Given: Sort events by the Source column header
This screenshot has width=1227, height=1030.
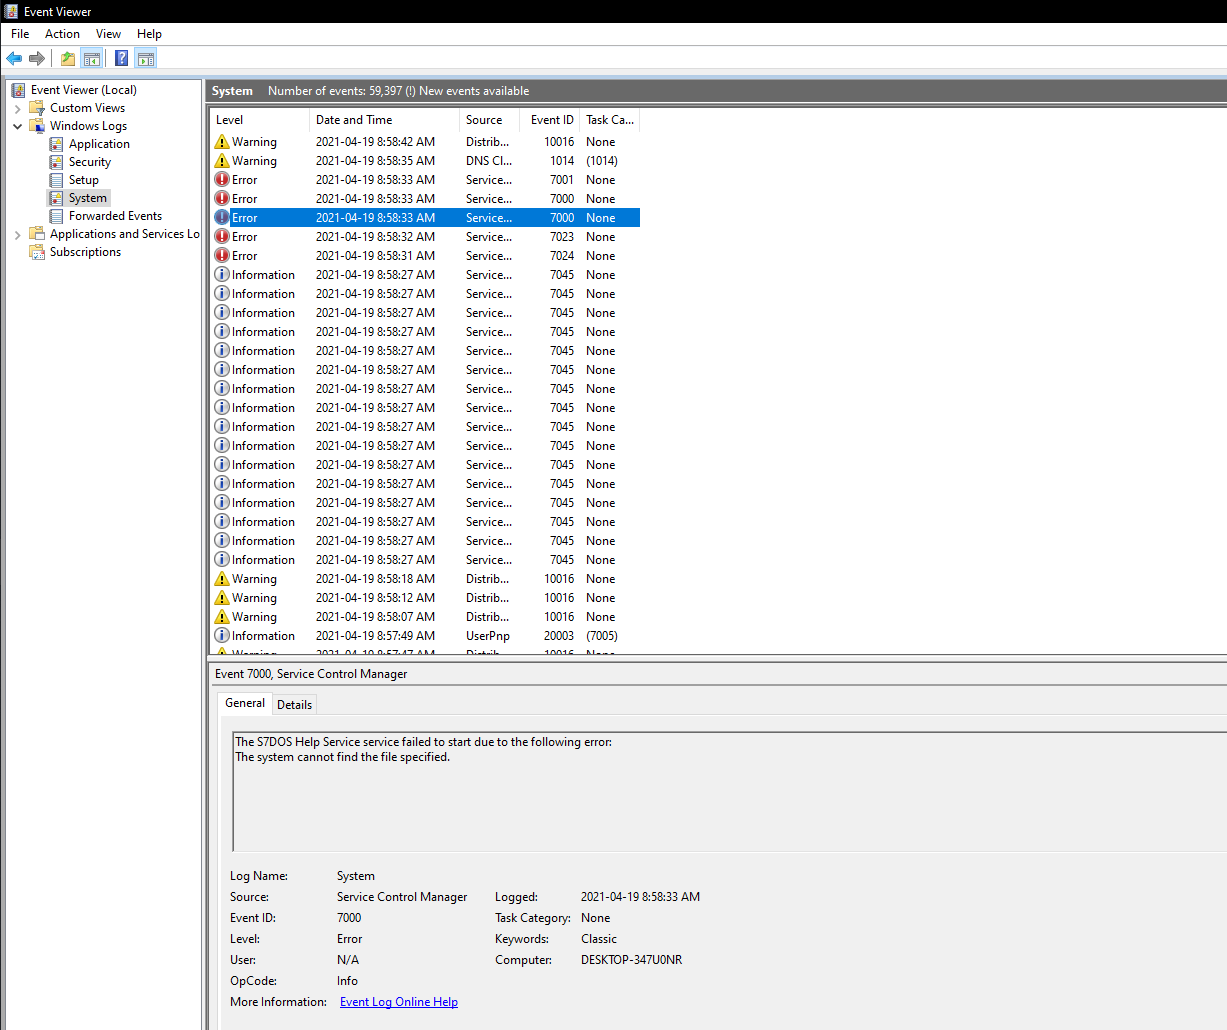Looking at the screenshot, I should tap(490, 120).
